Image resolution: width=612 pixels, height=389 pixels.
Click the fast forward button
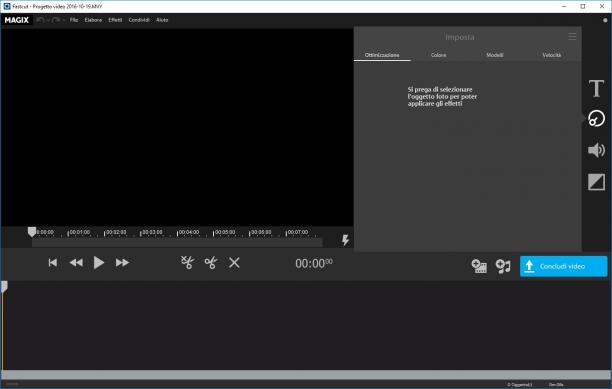[x=122, y=263]
